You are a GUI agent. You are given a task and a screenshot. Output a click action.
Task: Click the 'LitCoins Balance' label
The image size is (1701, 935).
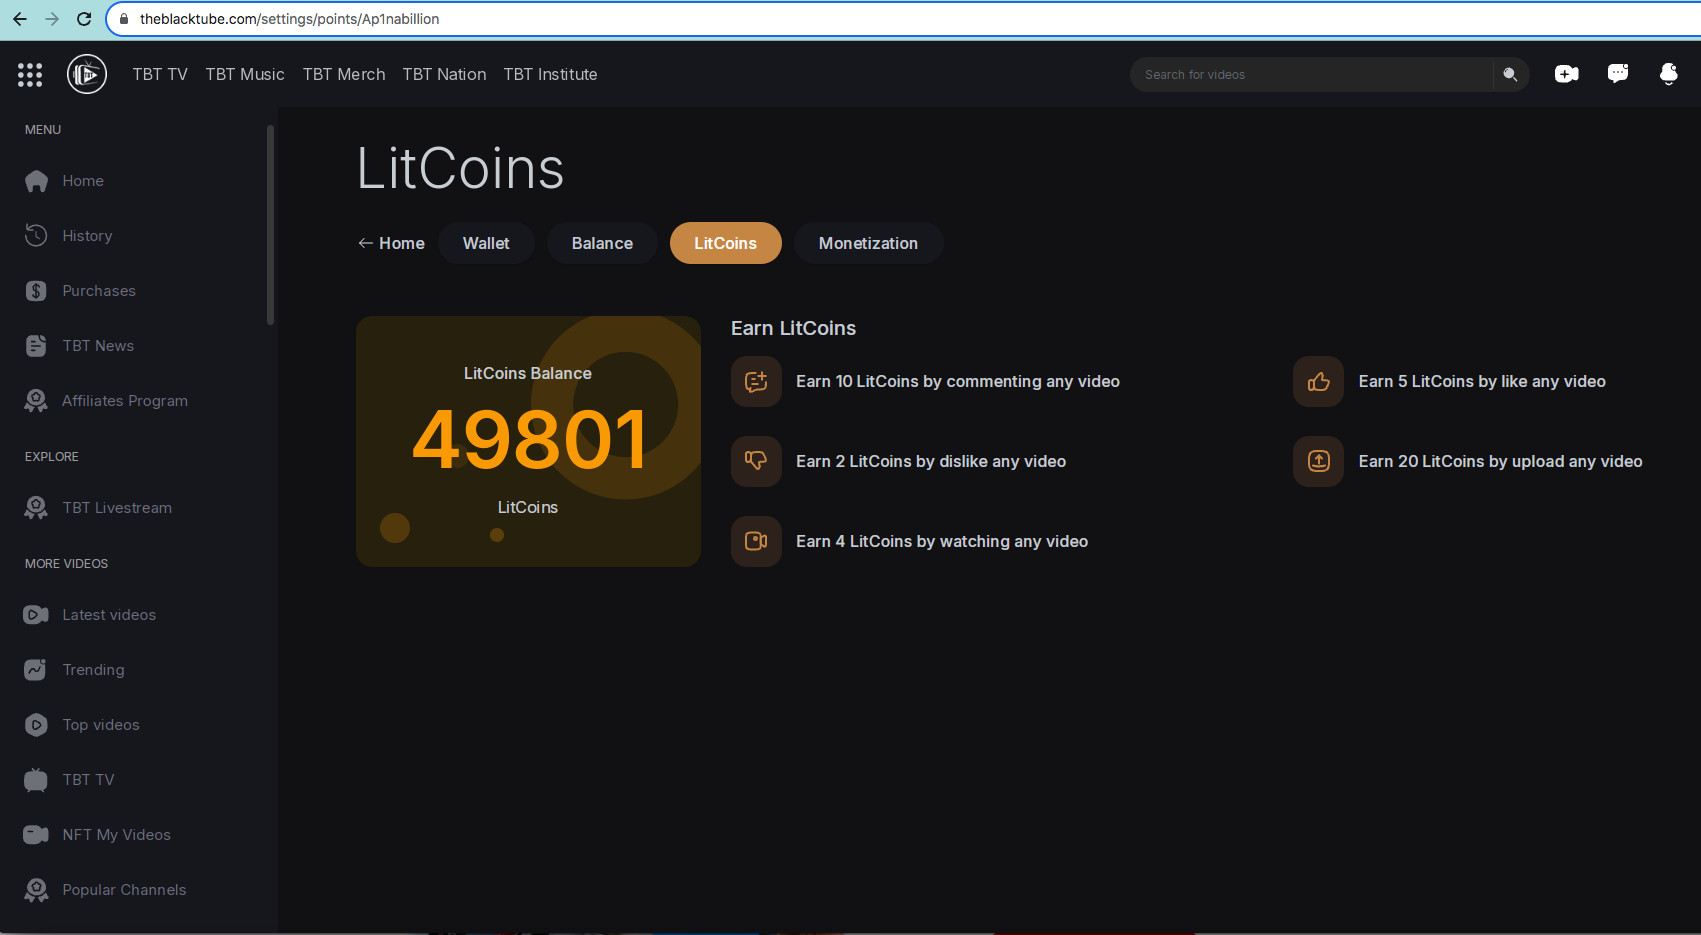pos(528,373)
